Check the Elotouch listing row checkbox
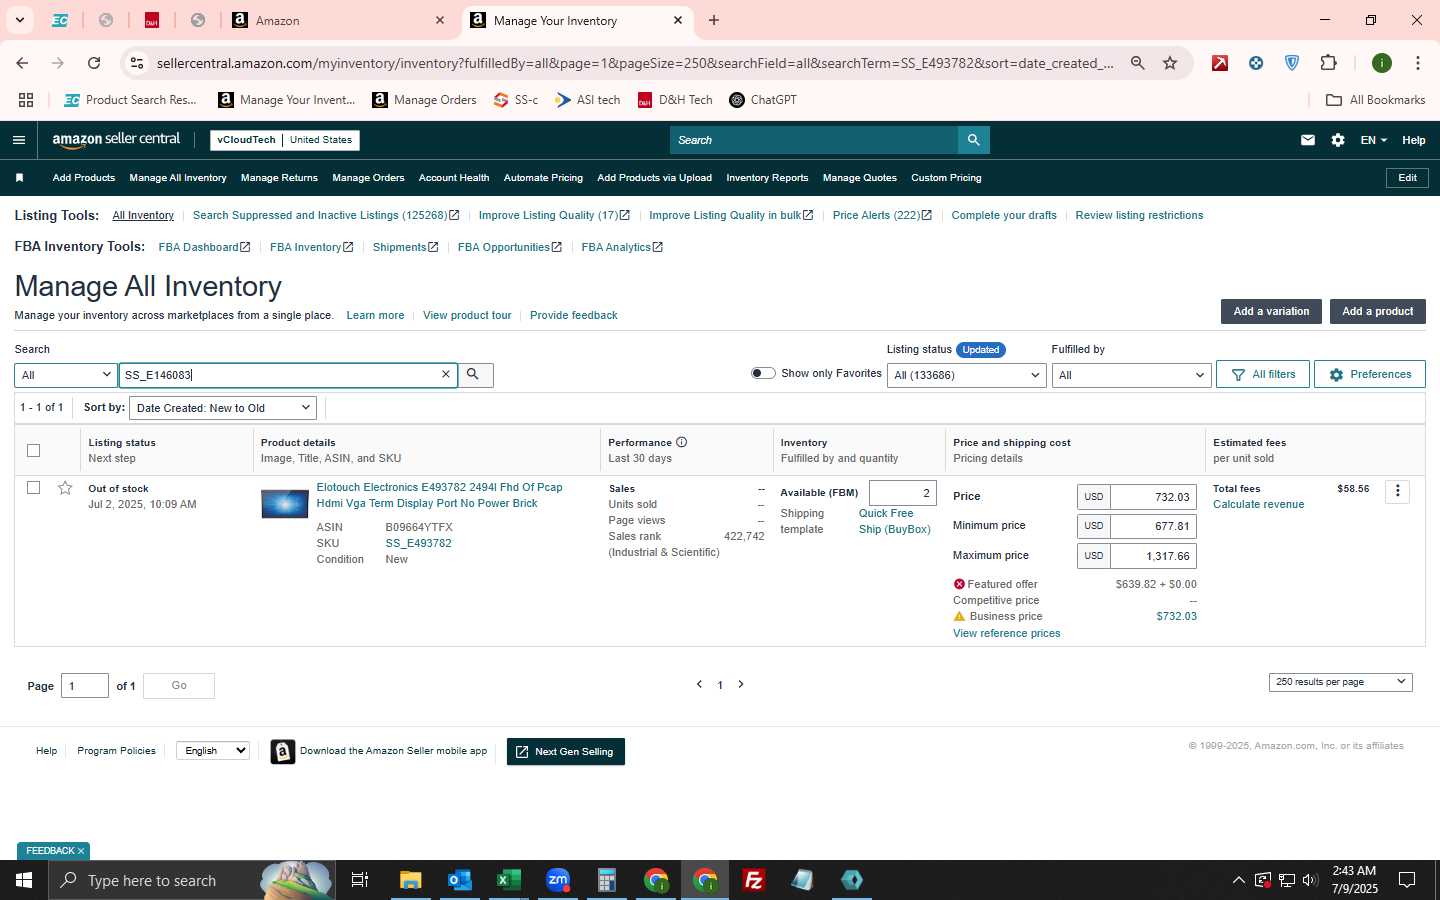The image size is (1440, 900). coord(33,488)
